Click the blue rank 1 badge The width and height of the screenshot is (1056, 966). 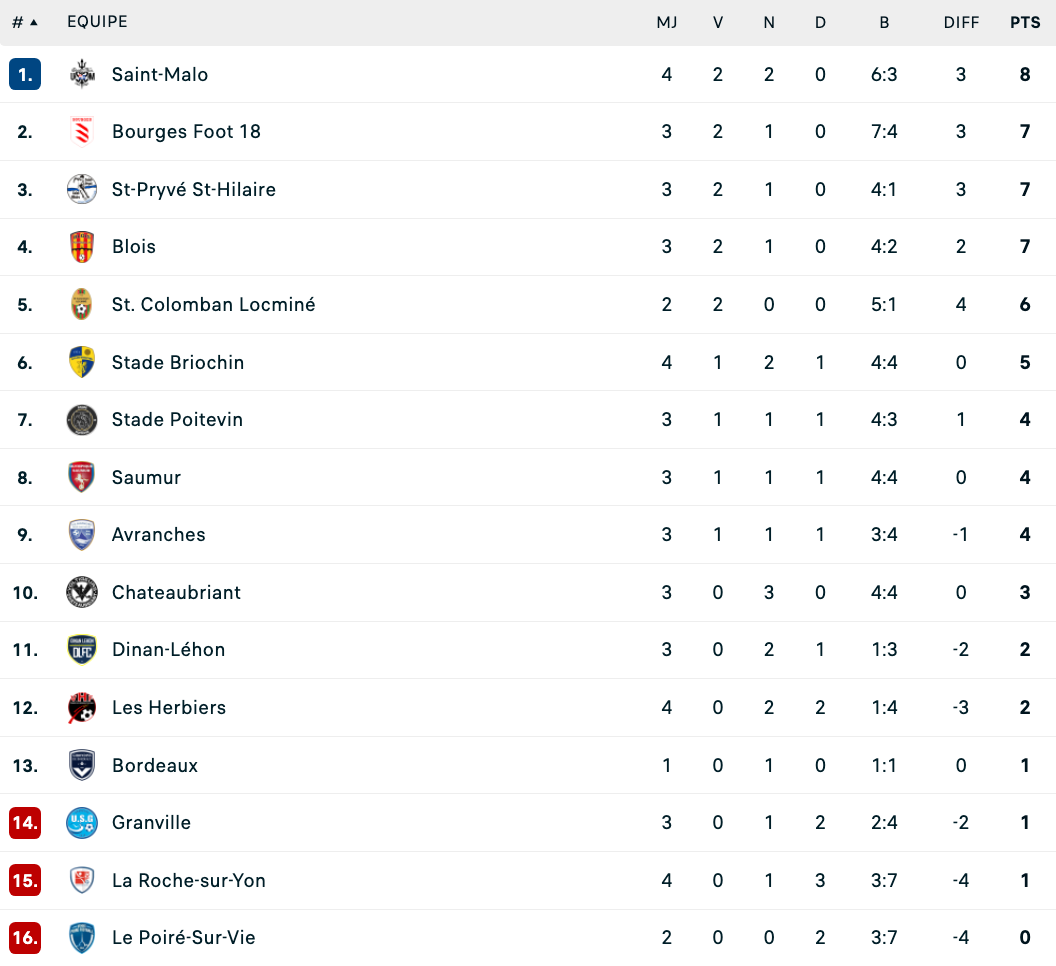pos(25,74)
